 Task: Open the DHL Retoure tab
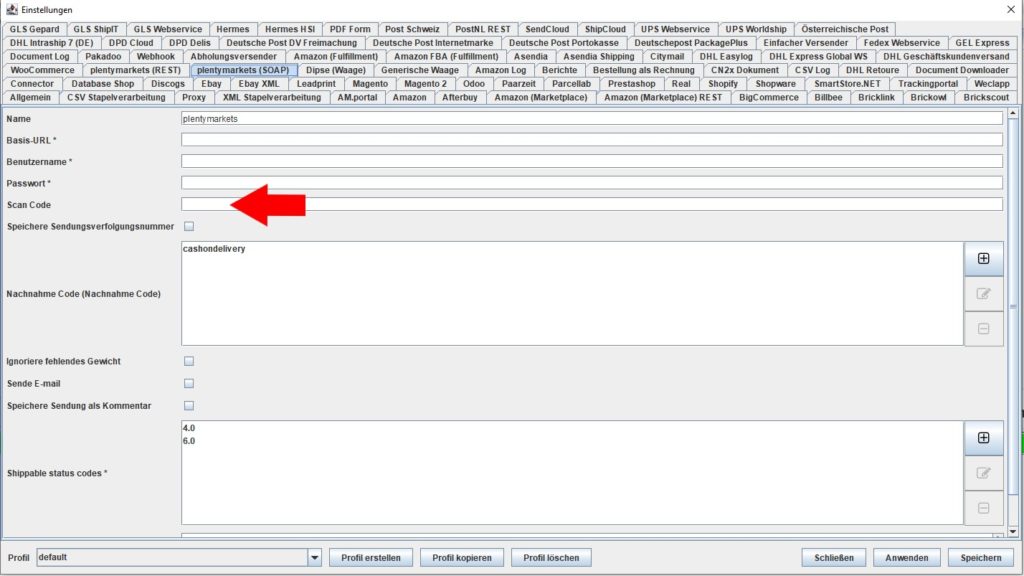click(x=872, y=70)
